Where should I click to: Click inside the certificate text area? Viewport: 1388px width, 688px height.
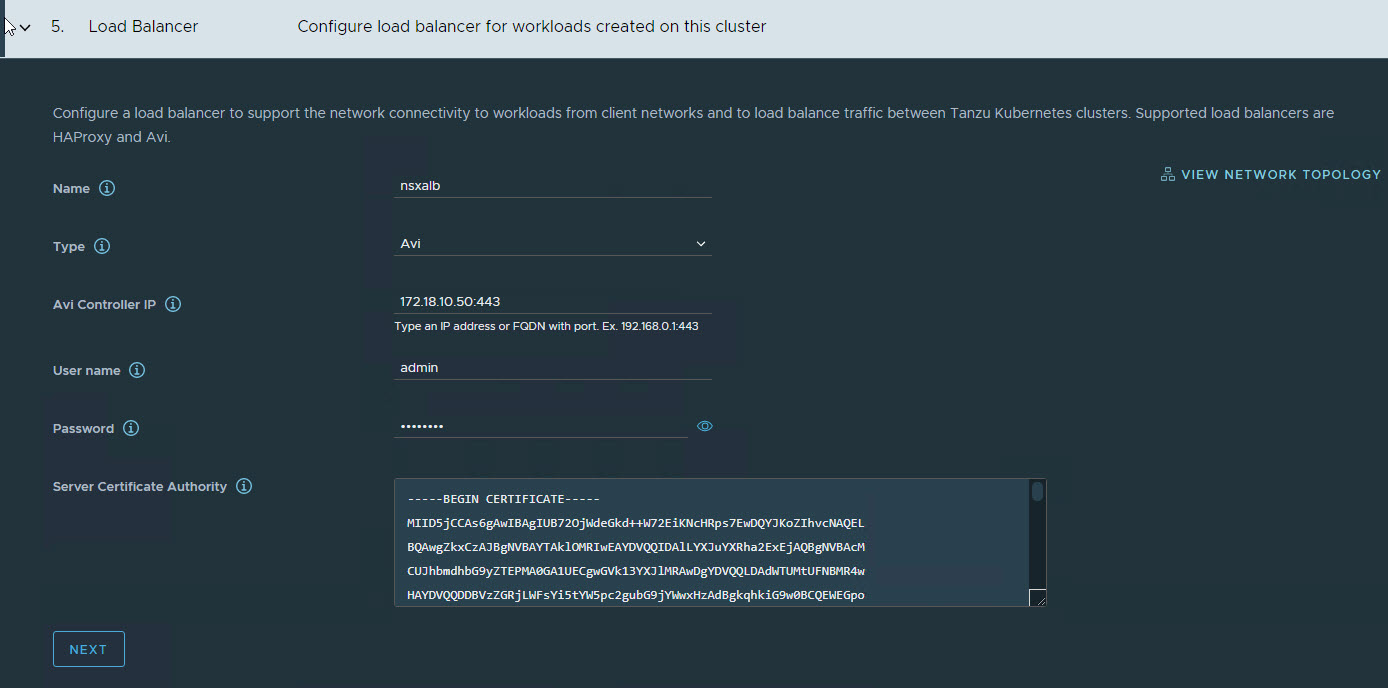pos(710,545)
